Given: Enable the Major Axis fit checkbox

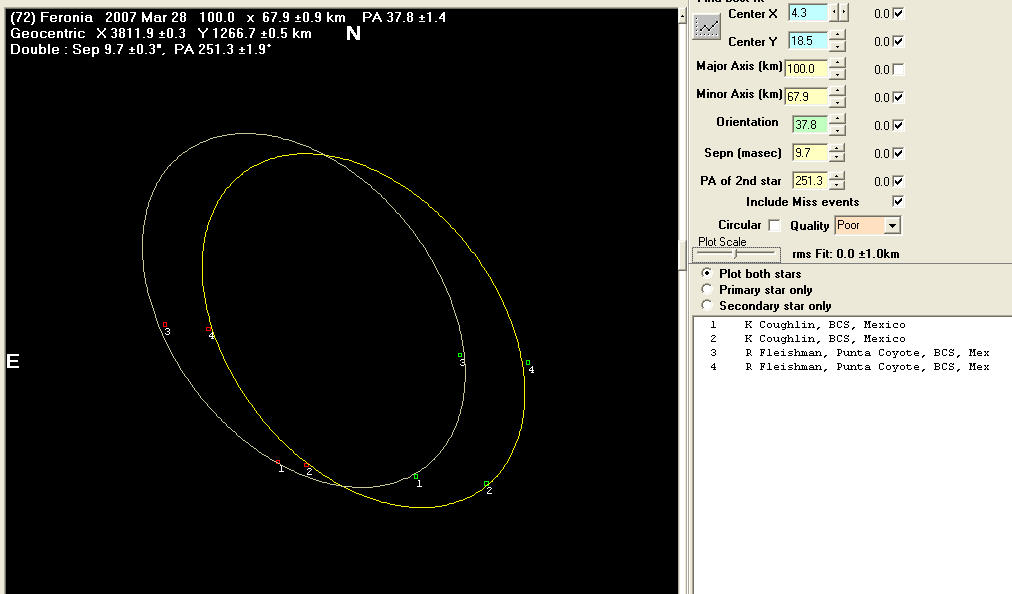Looking at the screenshot, I should pyautogui.click(x=898, y=69).
